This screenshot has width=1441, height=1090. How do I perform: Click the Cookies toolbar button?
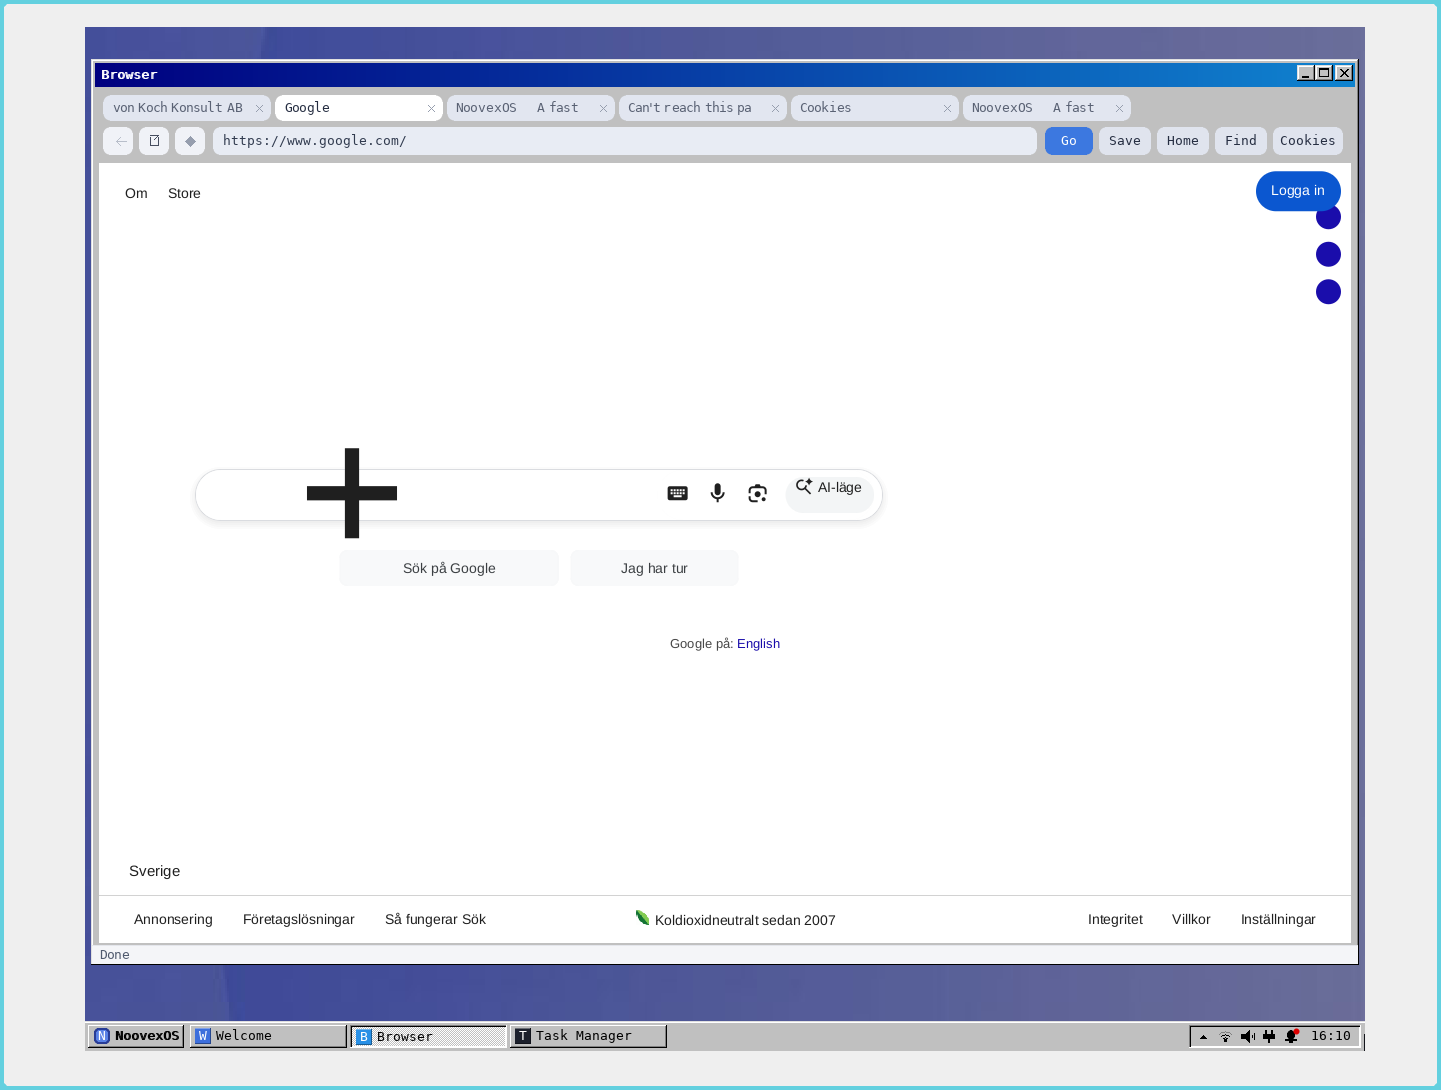point(1308,141)
